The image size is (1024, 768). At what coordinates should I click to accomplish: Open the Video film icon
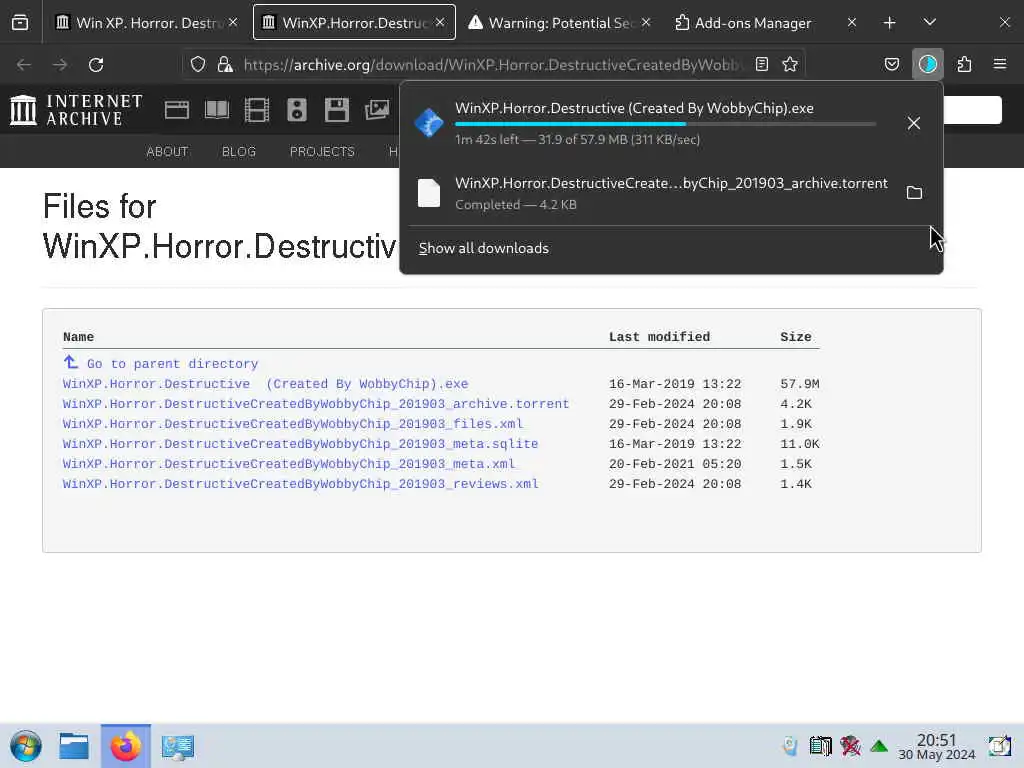[x=257, y=110]
